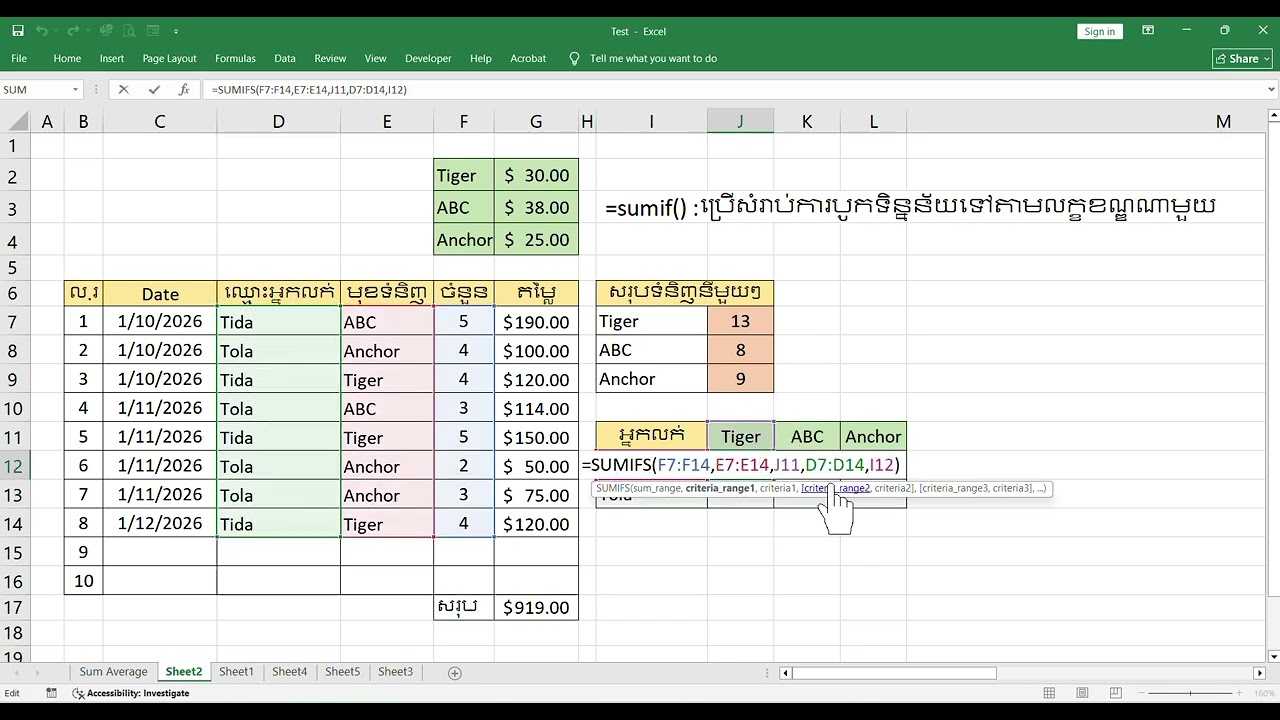The width and height of the screenshot is (1280, 720).
Task: Add a new sheet with plus icon
Action: click(455, 673)
